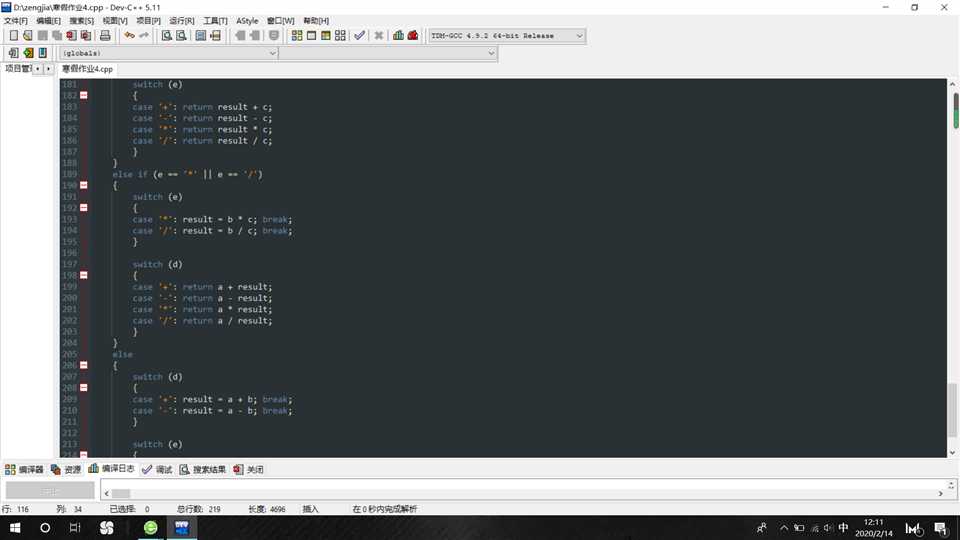The height and width of the screenshot is (540, 960).
Task: Click the Rebuild All icon
Action: 340,36
